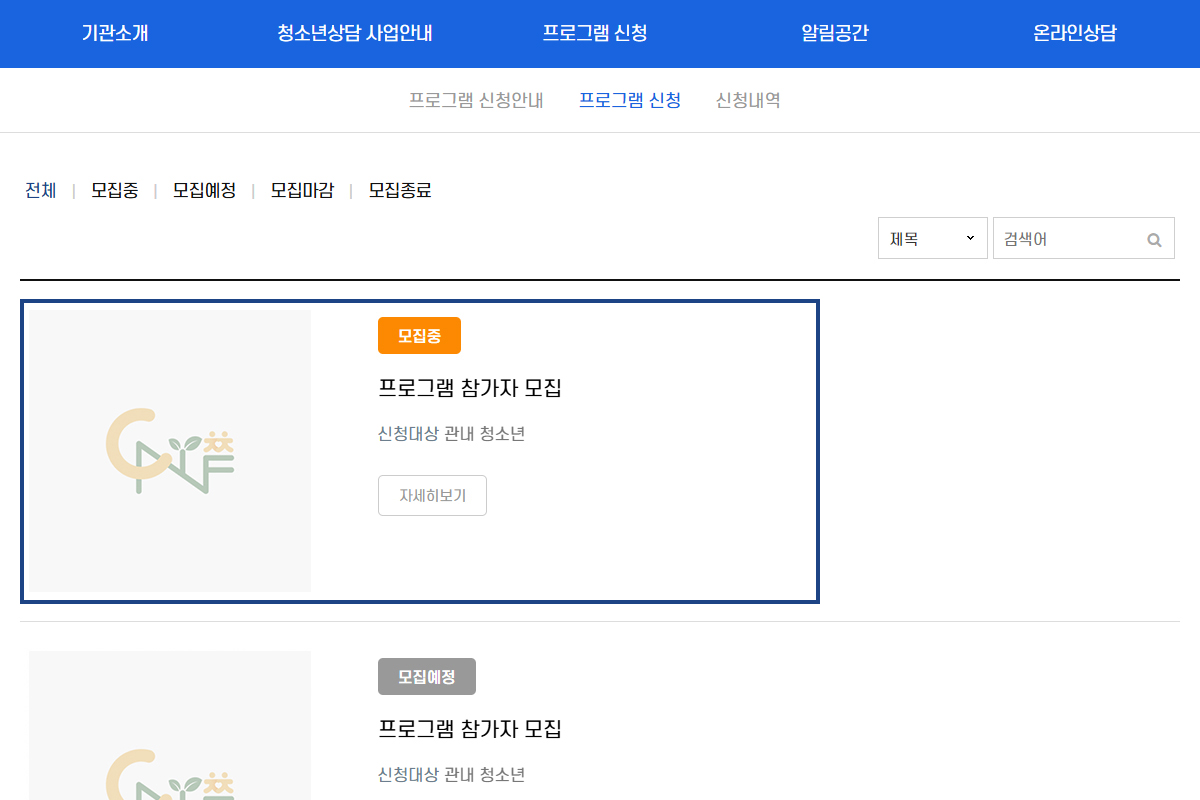Show 전체 programs filter

point(41,190)
